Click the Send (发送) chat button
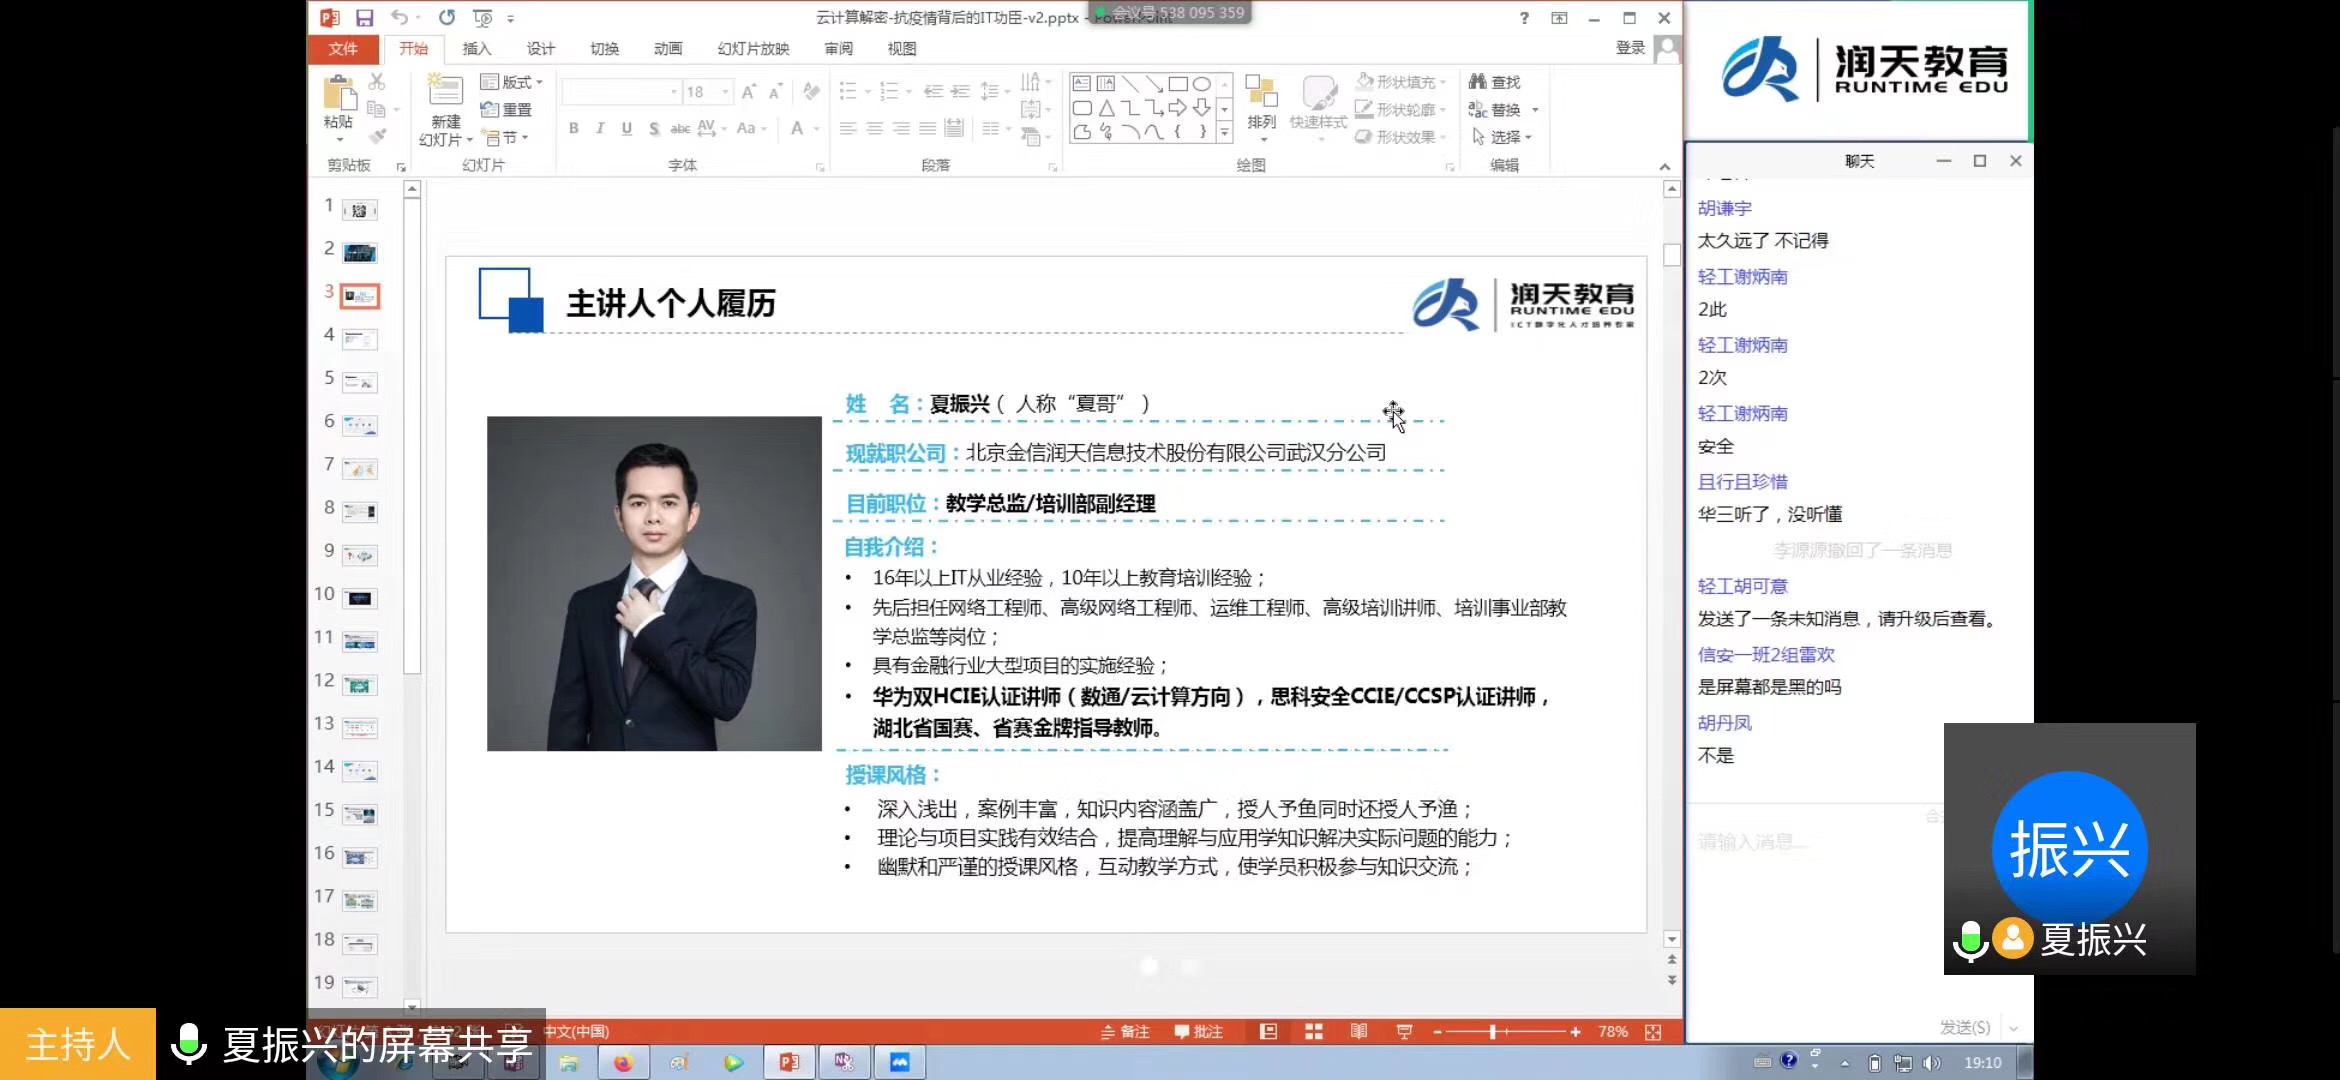The image size is (2340, 1080). pyautogui.click(x=1965, y=1027)
